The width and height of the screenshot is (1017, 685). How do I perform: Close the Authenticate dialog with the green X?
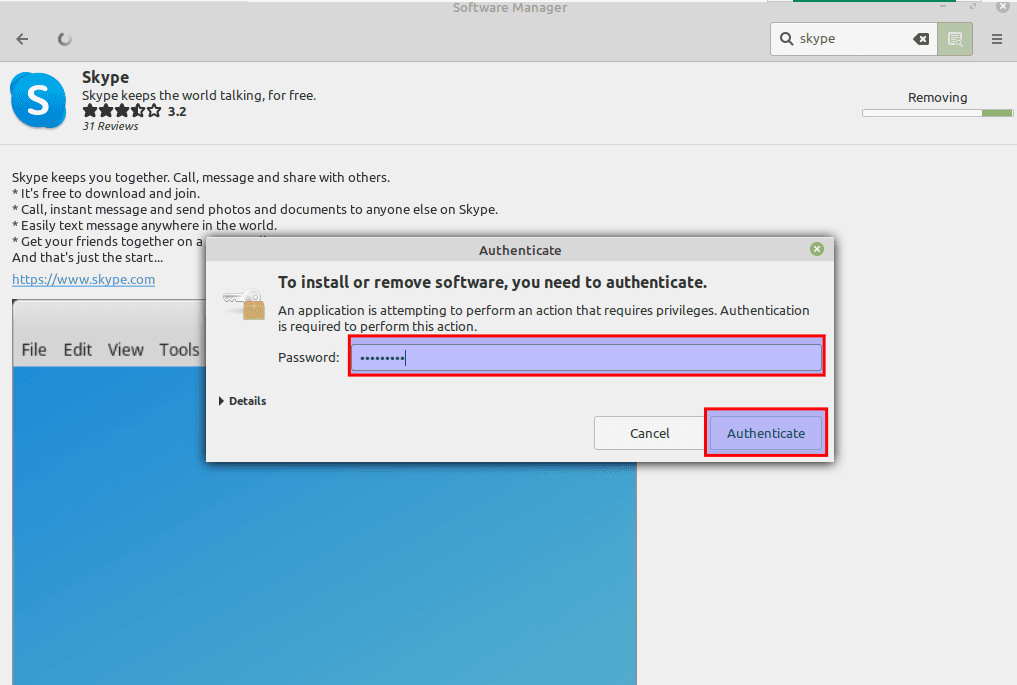[x=817, y=249]
